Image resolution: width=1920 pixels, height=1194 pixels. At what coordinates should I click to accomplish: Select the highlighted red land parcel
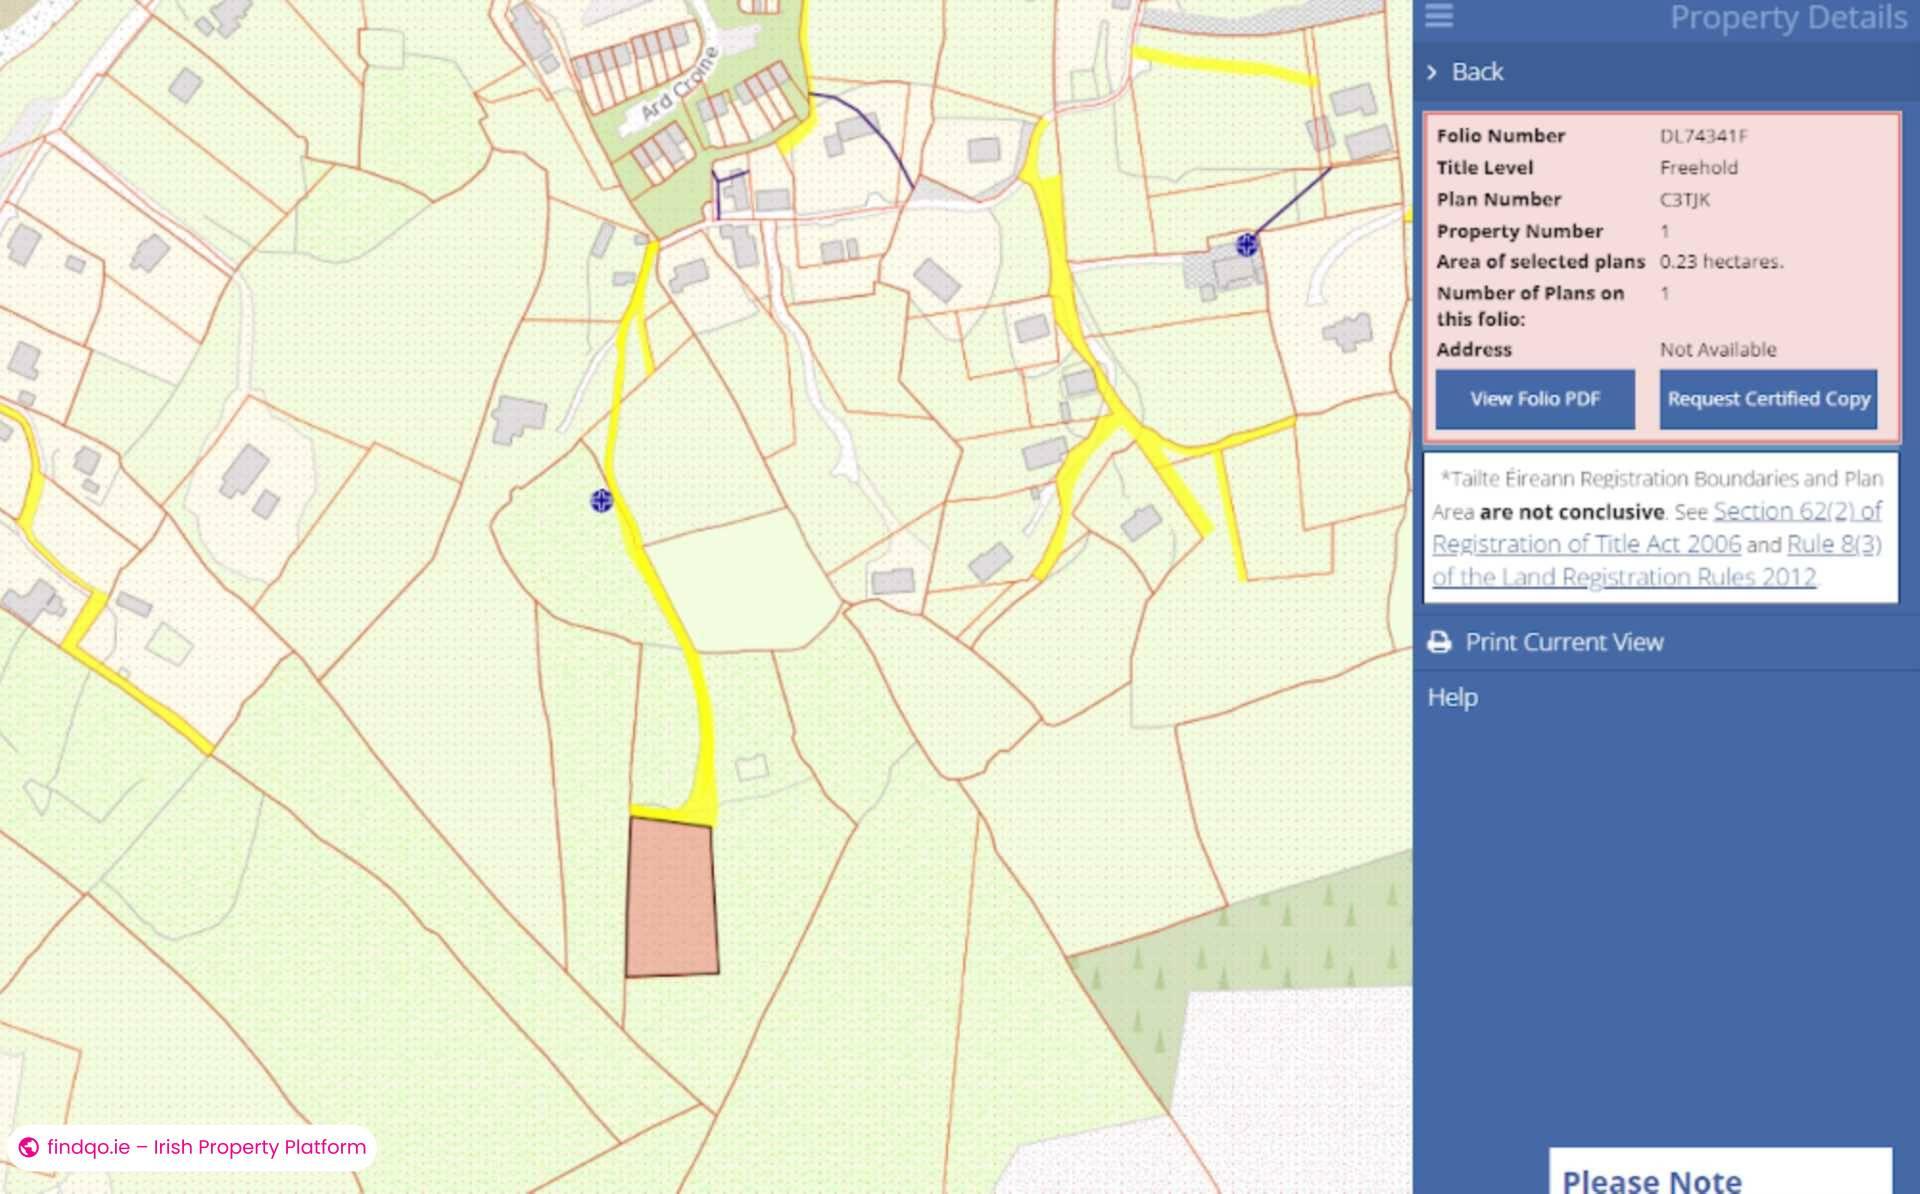coord(670,895)
